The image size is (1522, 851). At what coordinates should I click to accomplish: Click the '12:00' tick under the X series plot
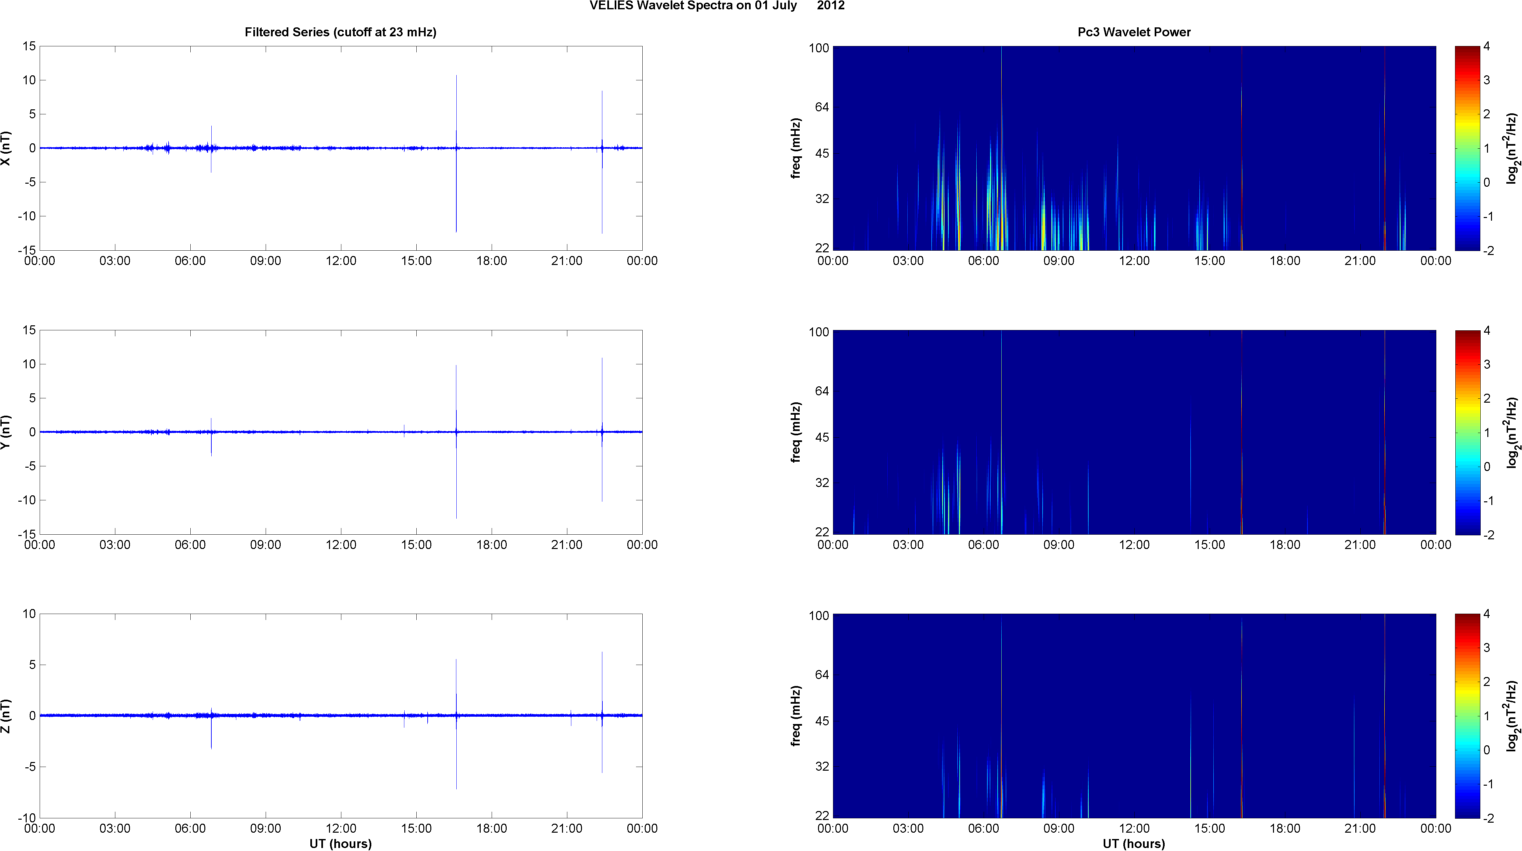pos(341,261)
